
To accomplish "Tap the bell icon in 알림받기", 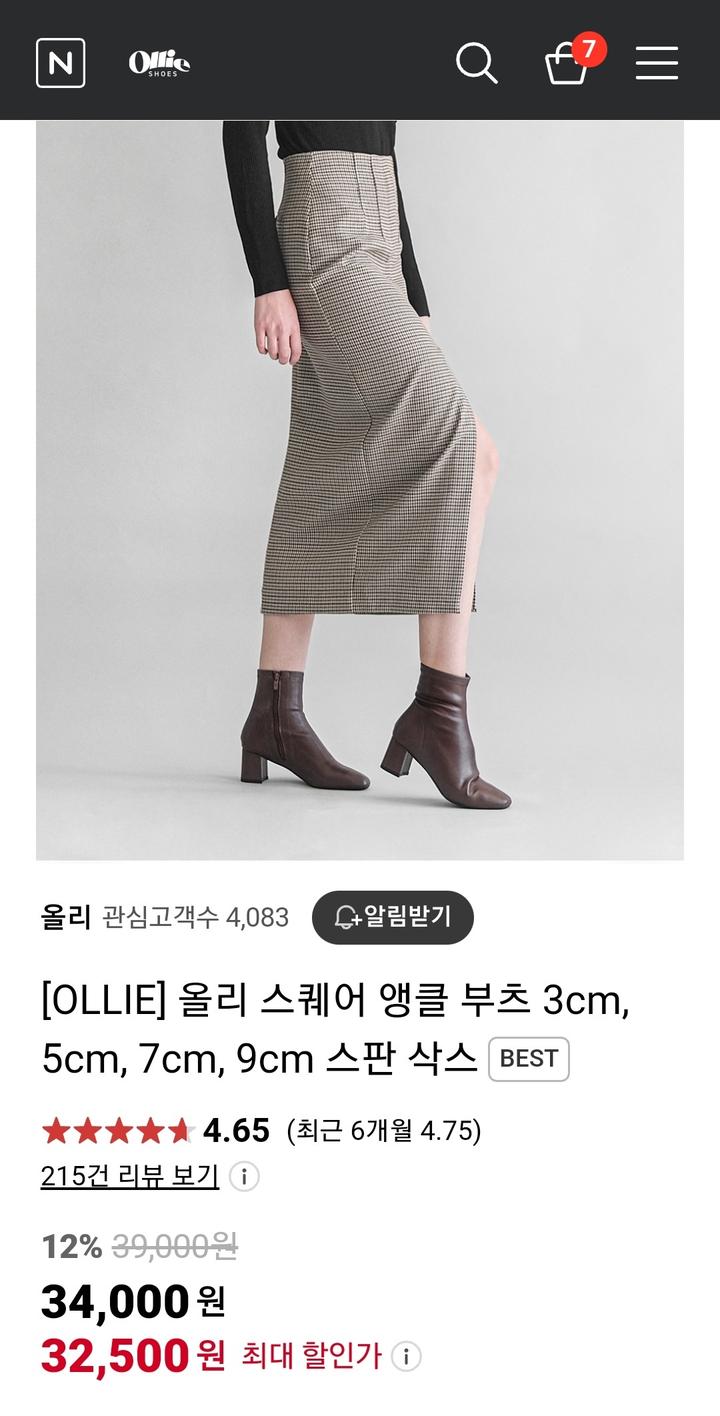I will click(346, 917).
